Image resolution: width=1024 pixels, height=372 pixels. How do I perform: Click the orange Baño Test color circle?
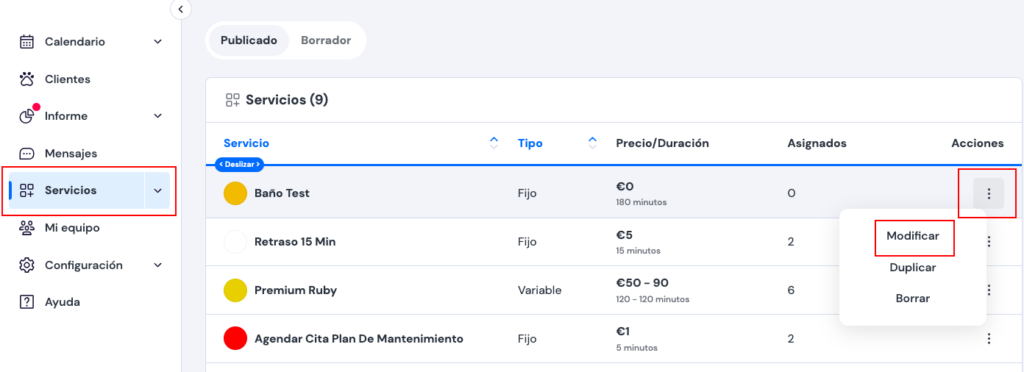click(x=235, y=193)
